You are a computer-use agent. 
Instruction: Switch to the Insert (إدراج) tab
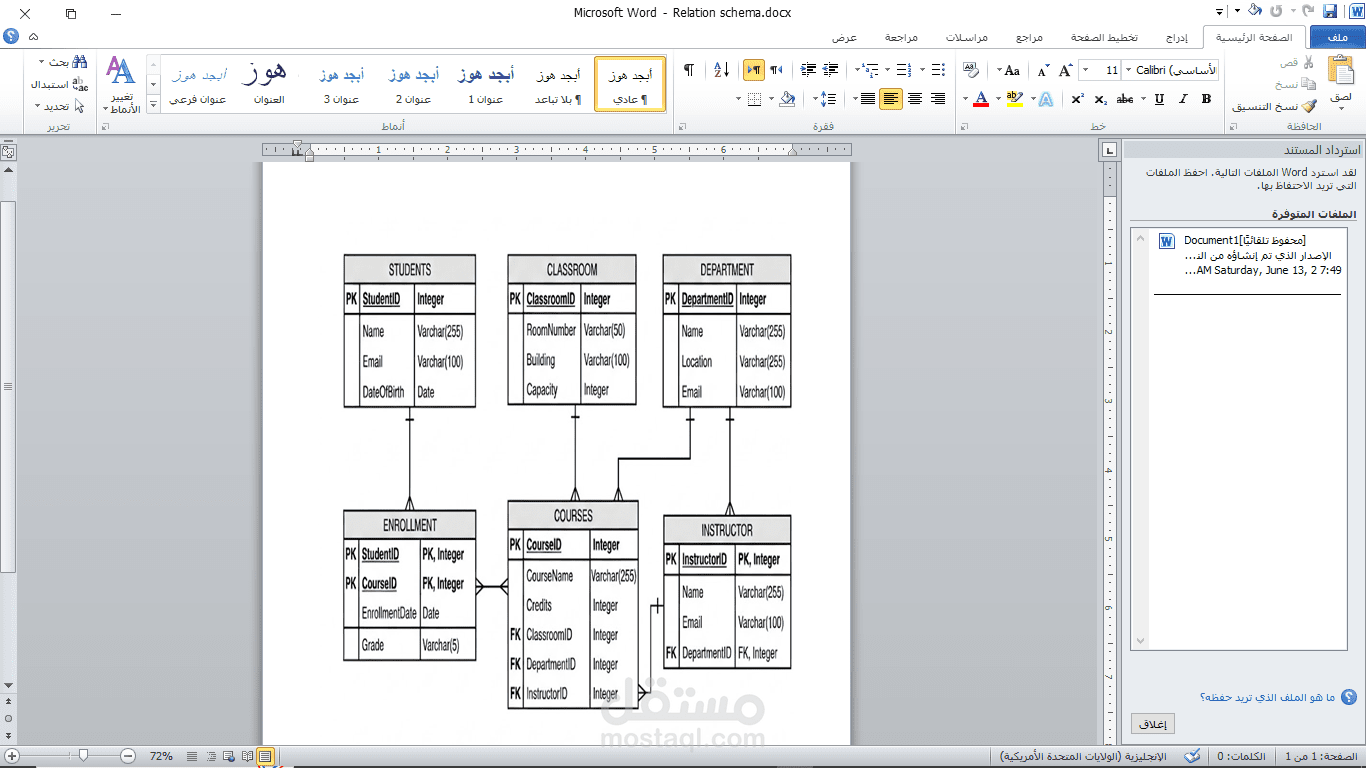(x=1176, y=37)
